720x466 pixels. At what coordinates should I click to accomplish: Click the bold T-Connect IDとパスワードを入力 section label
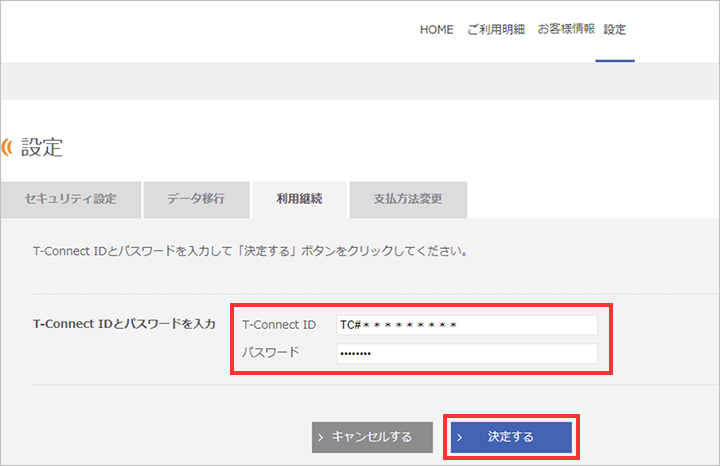(124, 324)
